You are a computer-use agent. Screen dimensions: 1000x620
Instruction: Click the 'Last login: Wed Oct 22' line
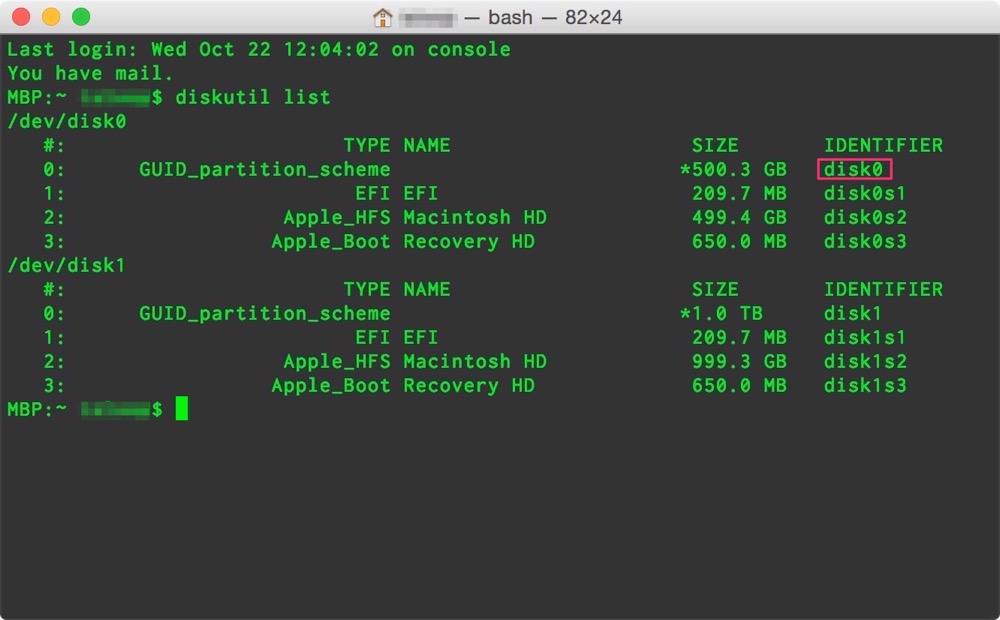pos(258,49)
